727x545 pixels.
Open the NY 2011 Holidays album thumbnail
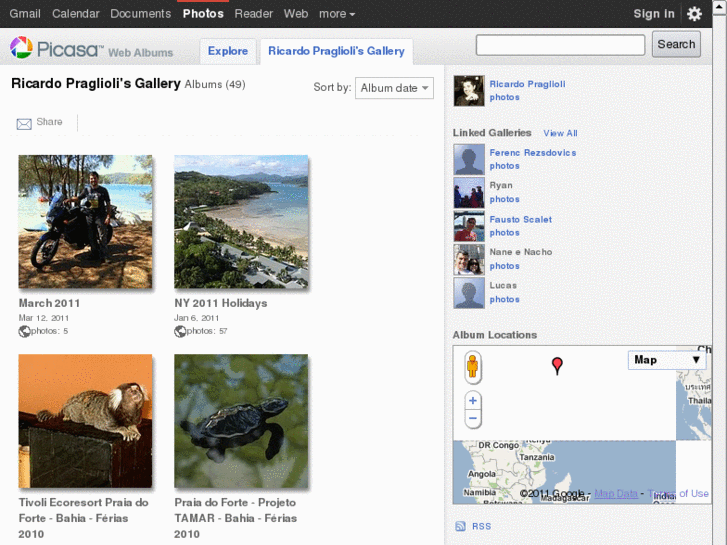(x=241, y=222)
